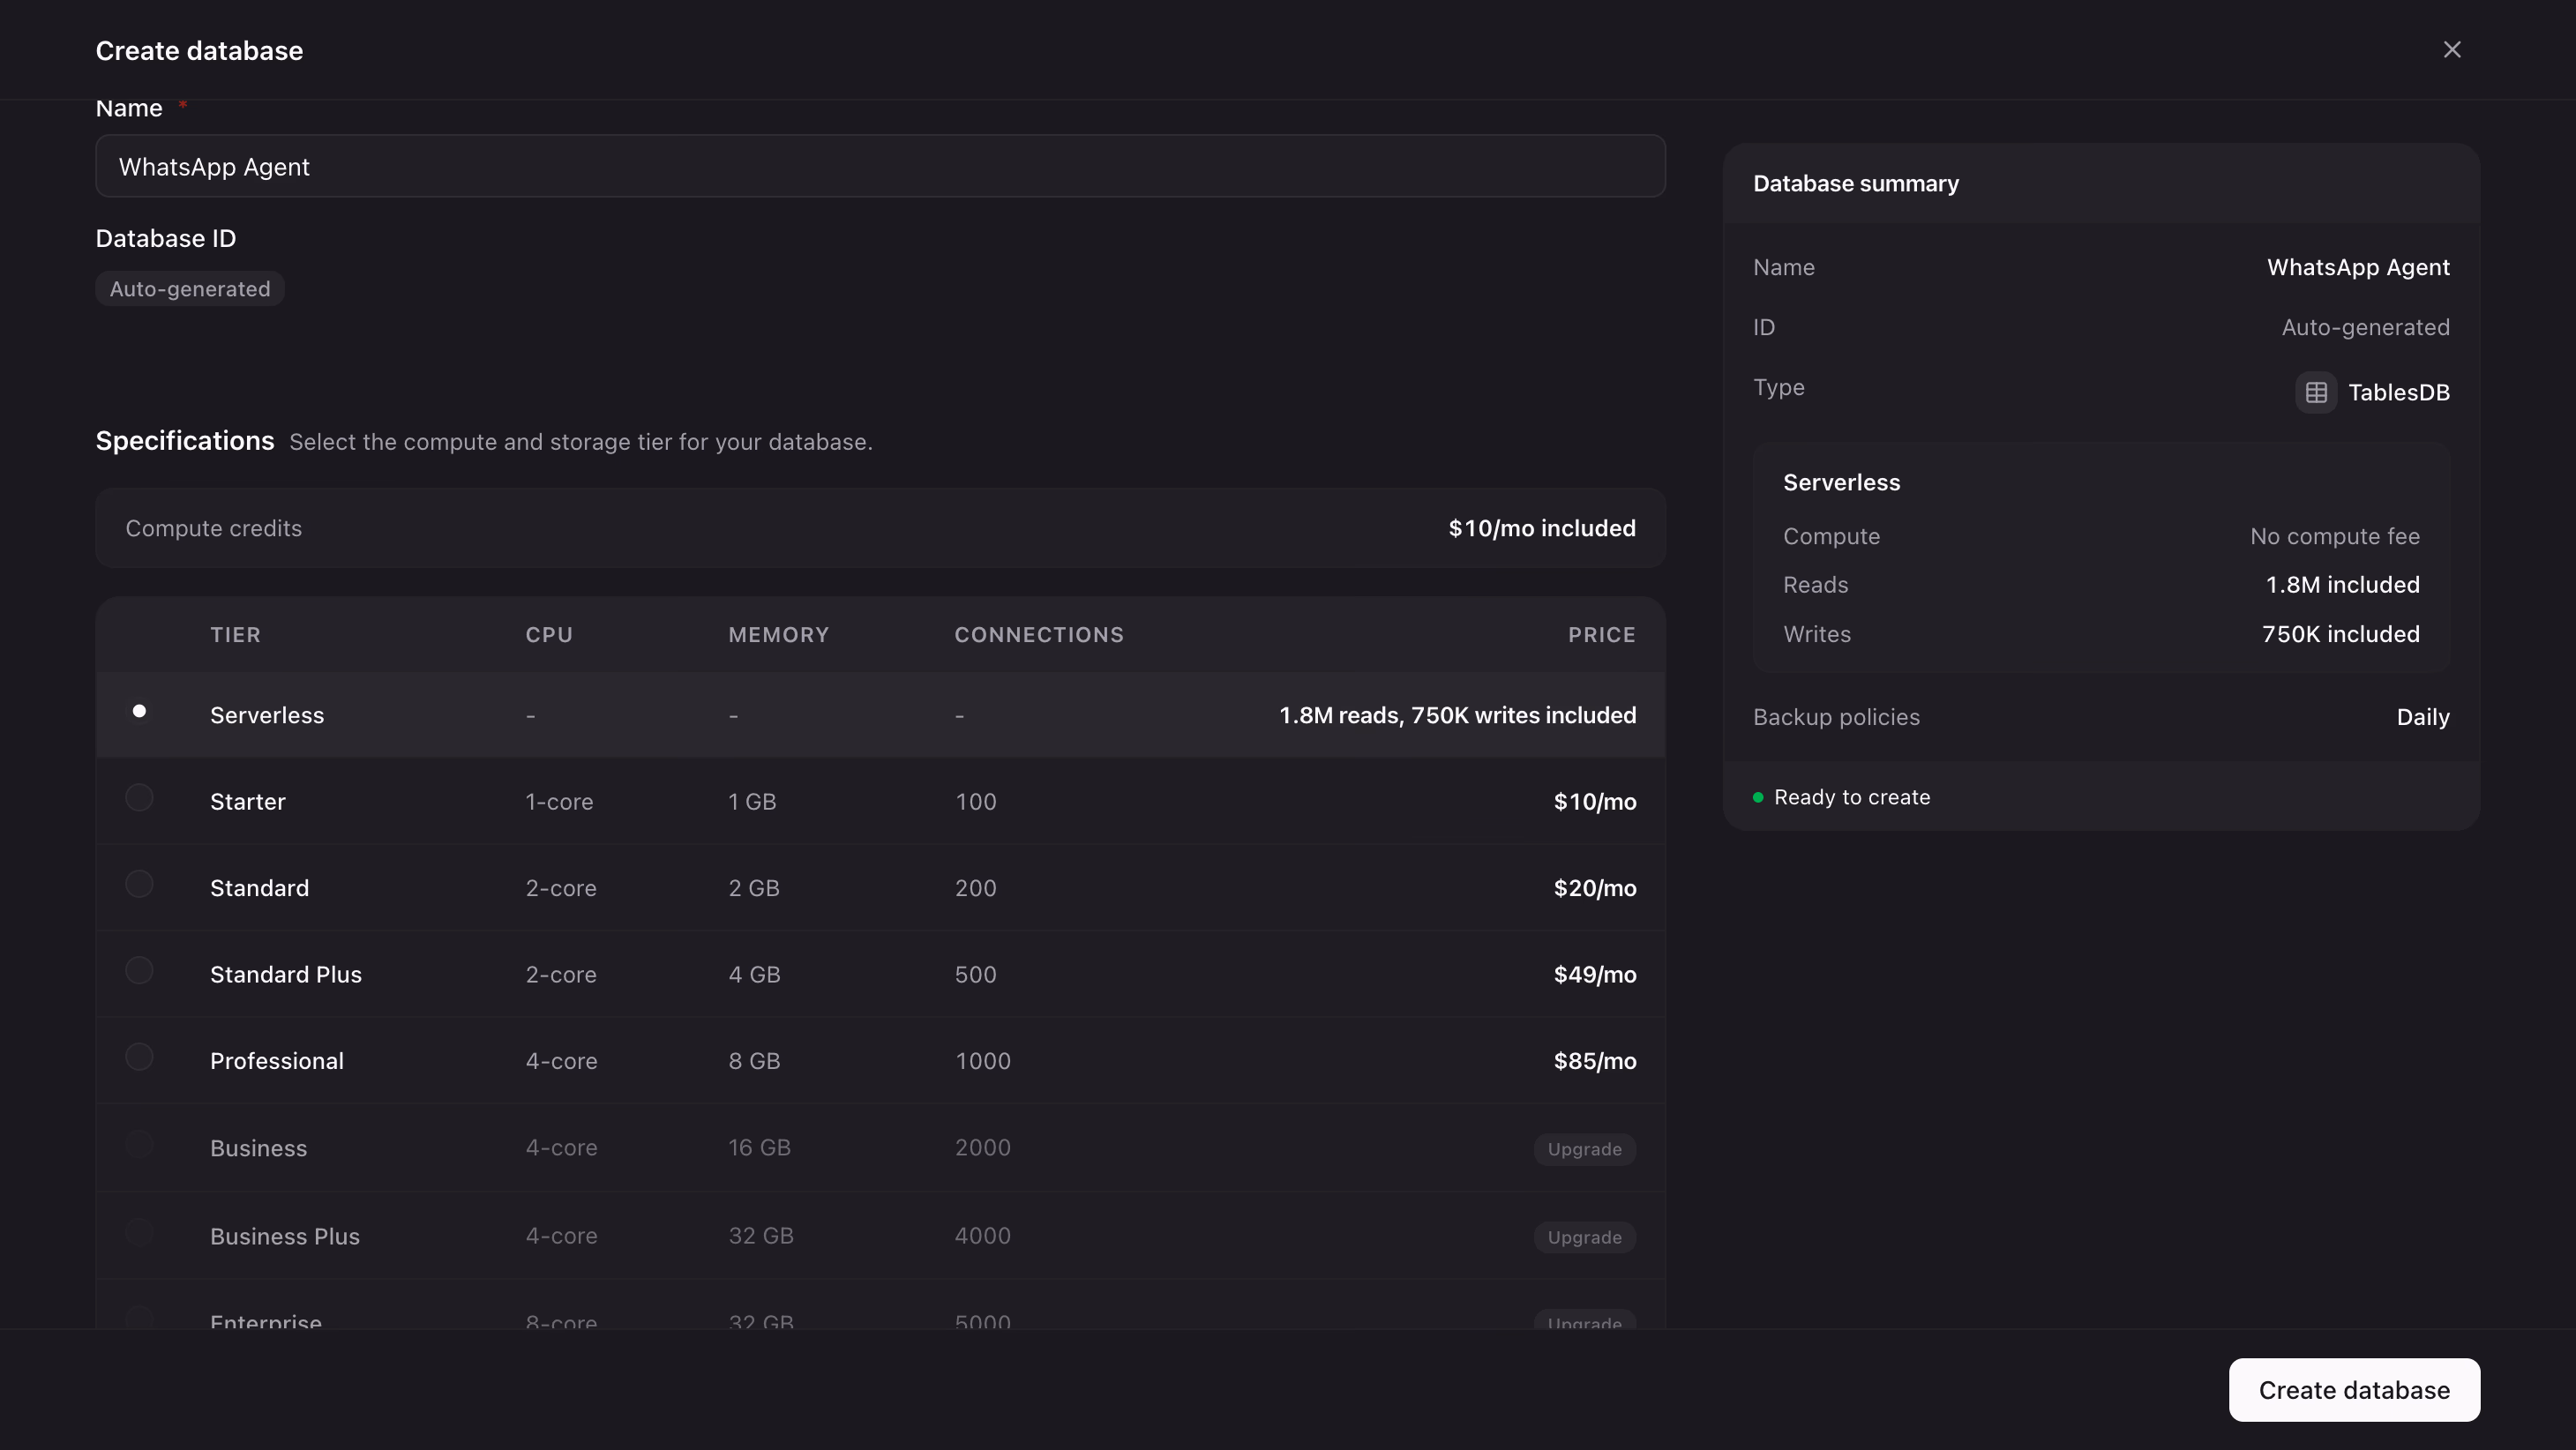Click the 'Compute credits' label
The width and height of the screenshot is (2576, 1450).
[x=213, y=528]
